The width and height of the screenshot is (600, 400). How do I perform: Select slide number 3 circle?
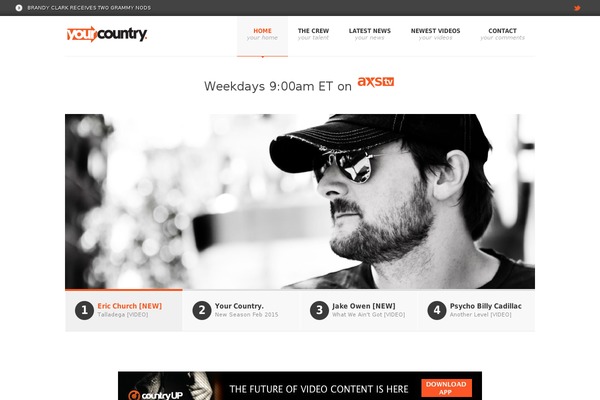pyautogui.click(x=320, y=310)
